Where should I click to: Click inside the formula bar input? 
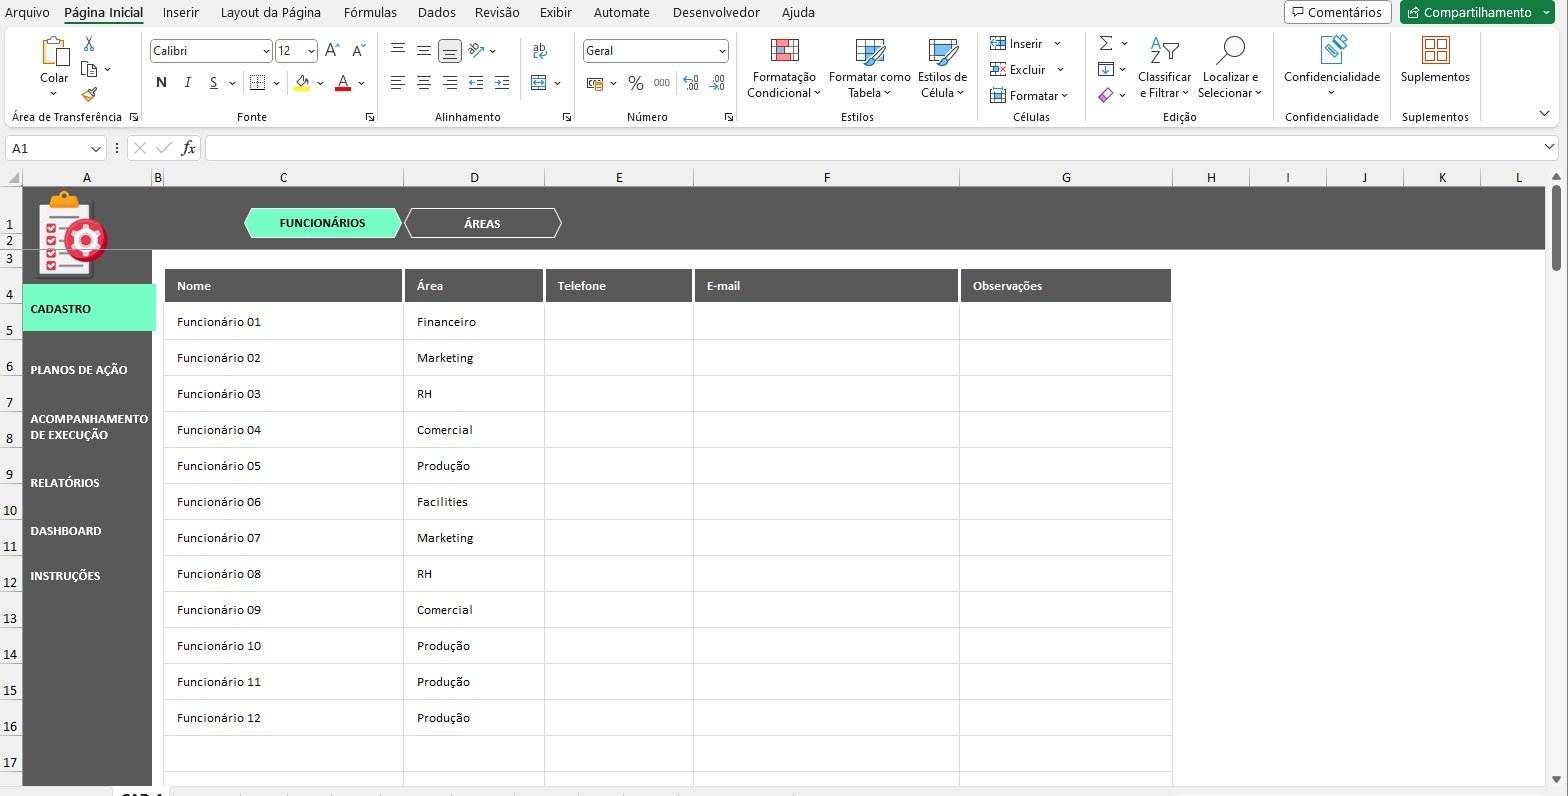point(870,148)
